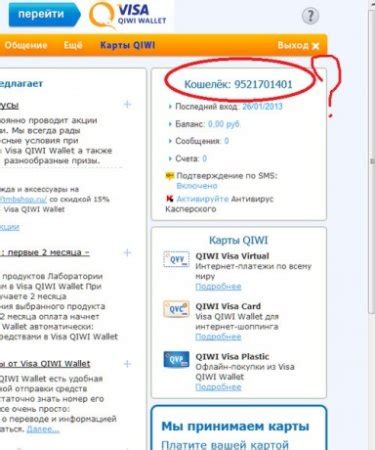
Task: Expand the 'первые 2 месяца' offer plus sign
Action: (x=127, y=252)
